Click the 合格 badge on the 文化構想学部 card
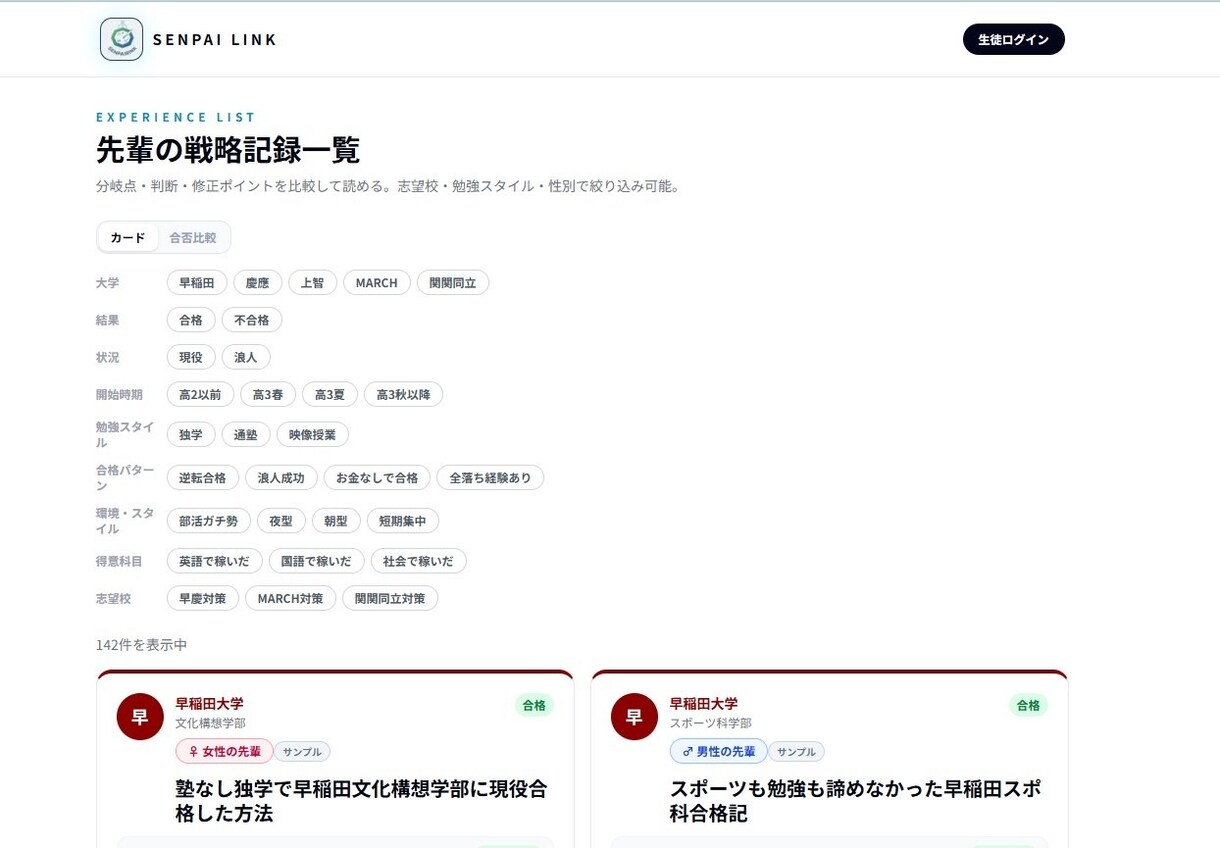Screen dimensions: 1220x848 pyautogui.click(x=534, y=705)
